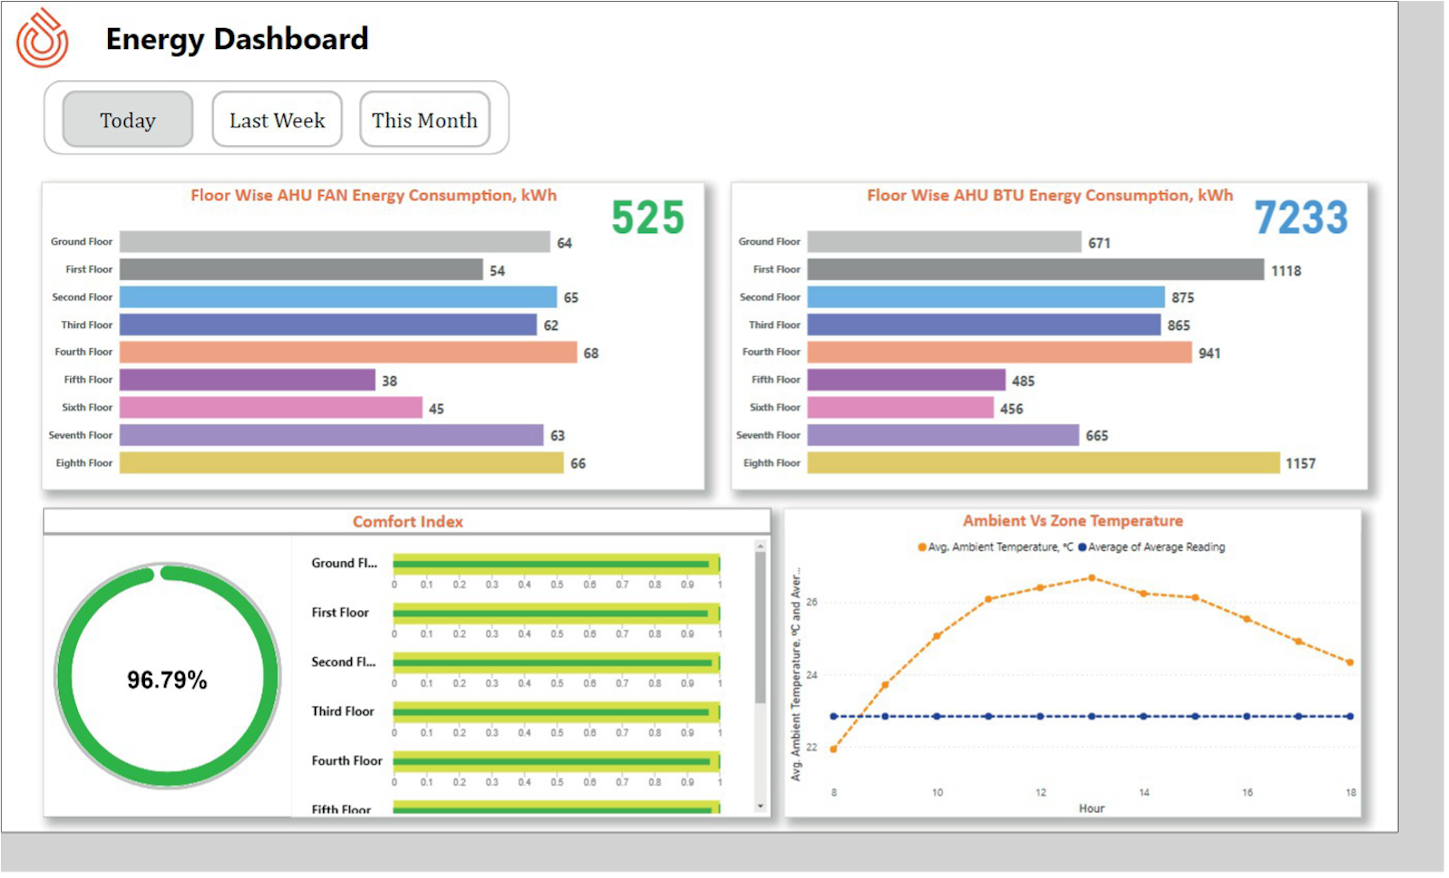The height and width of the screenshot is (878, 1449).
Task: Toggle the Average of Average Reading legend item
Action: 1151,548
